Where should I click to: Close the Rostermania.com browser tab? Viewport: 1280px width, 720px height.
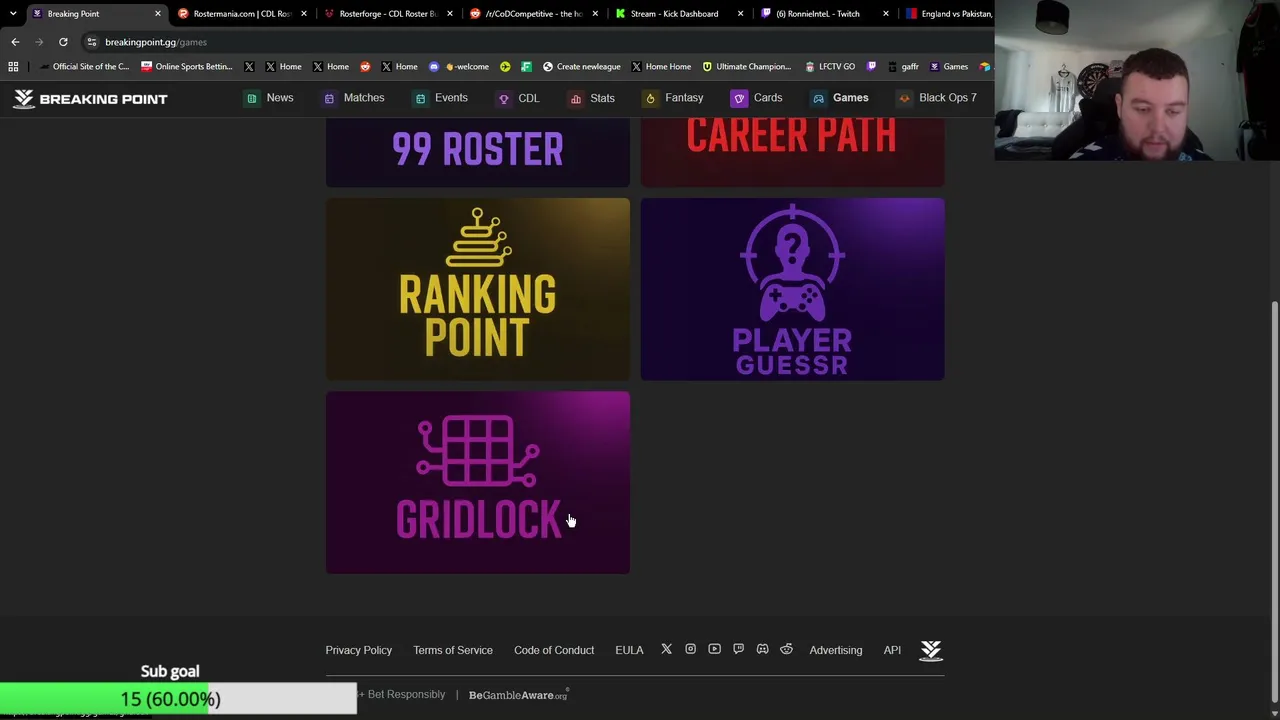(303, 14)
